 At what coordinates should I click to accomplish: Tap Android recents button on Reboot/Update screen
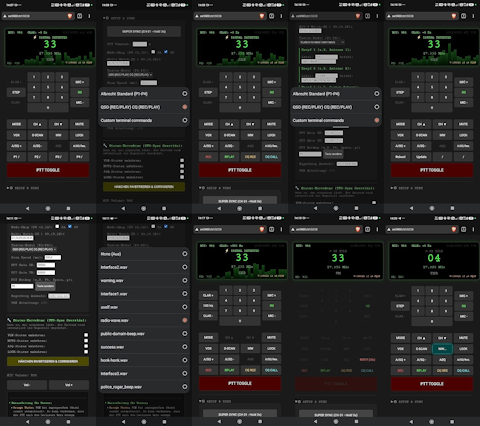click(452, 208)
